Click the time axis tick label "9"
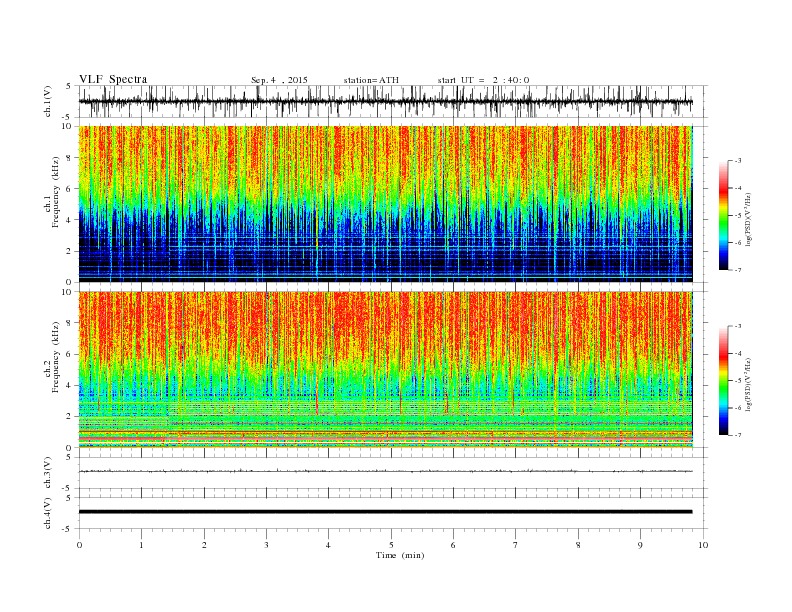Screen dimensions: 792x612 640,545
